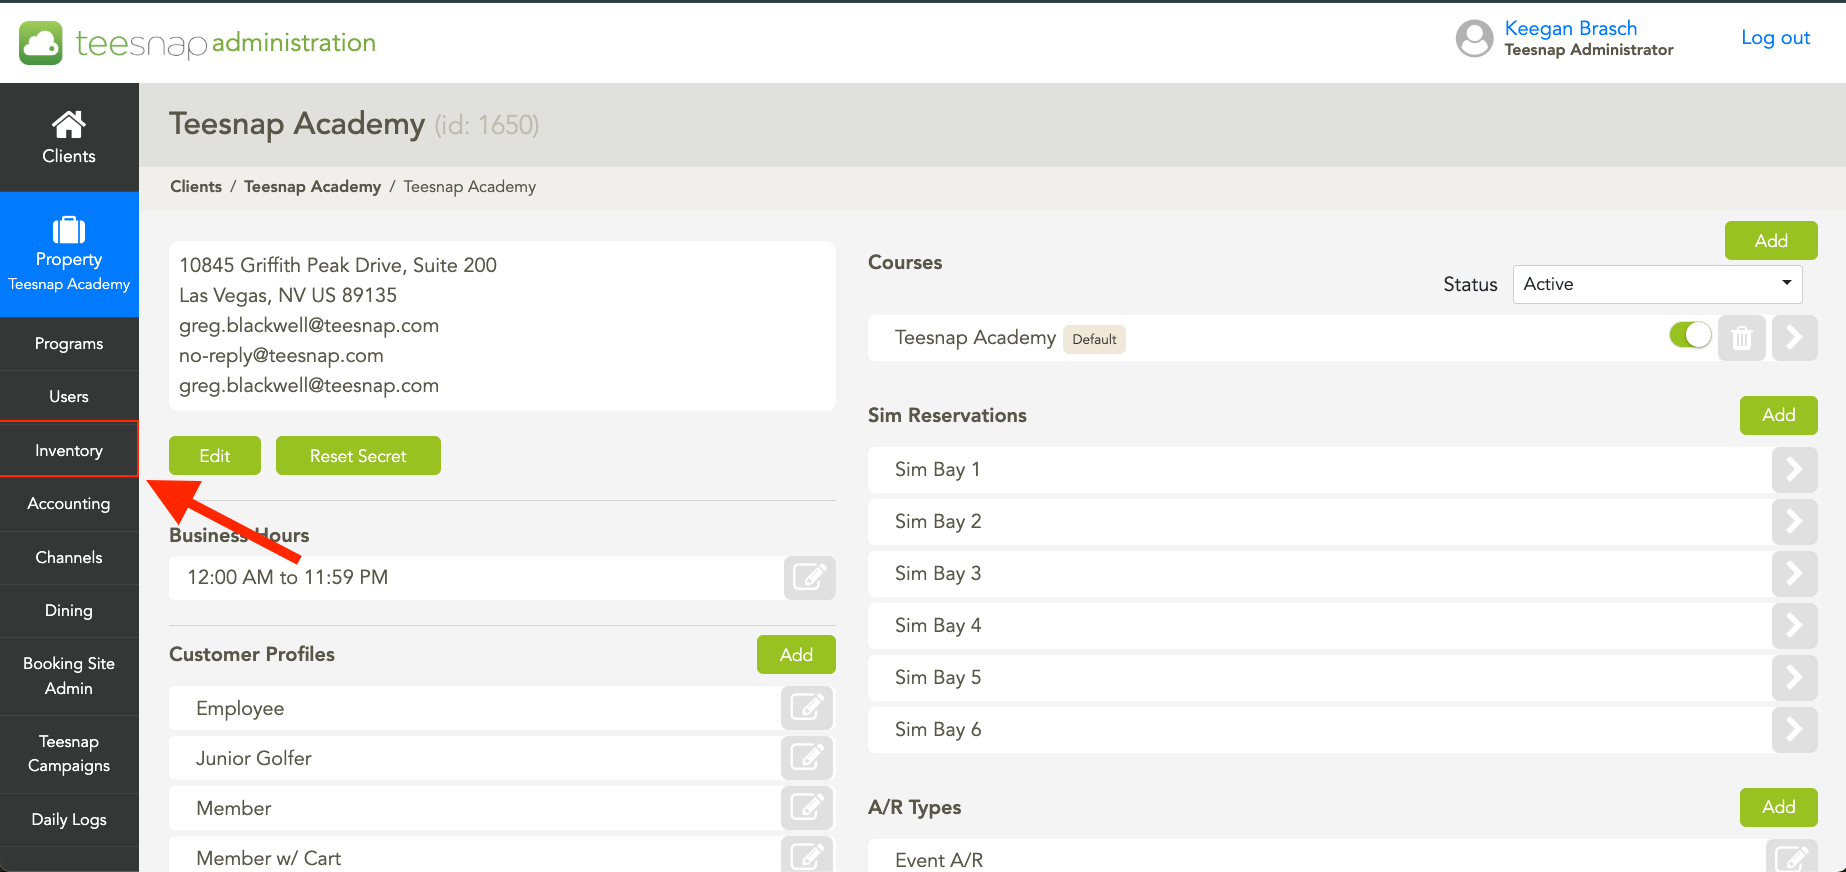Image resolution: width=1846 pixels, height=872 pixels.
Task: Edit the Employee customer profile
Action: pos(807,708)
